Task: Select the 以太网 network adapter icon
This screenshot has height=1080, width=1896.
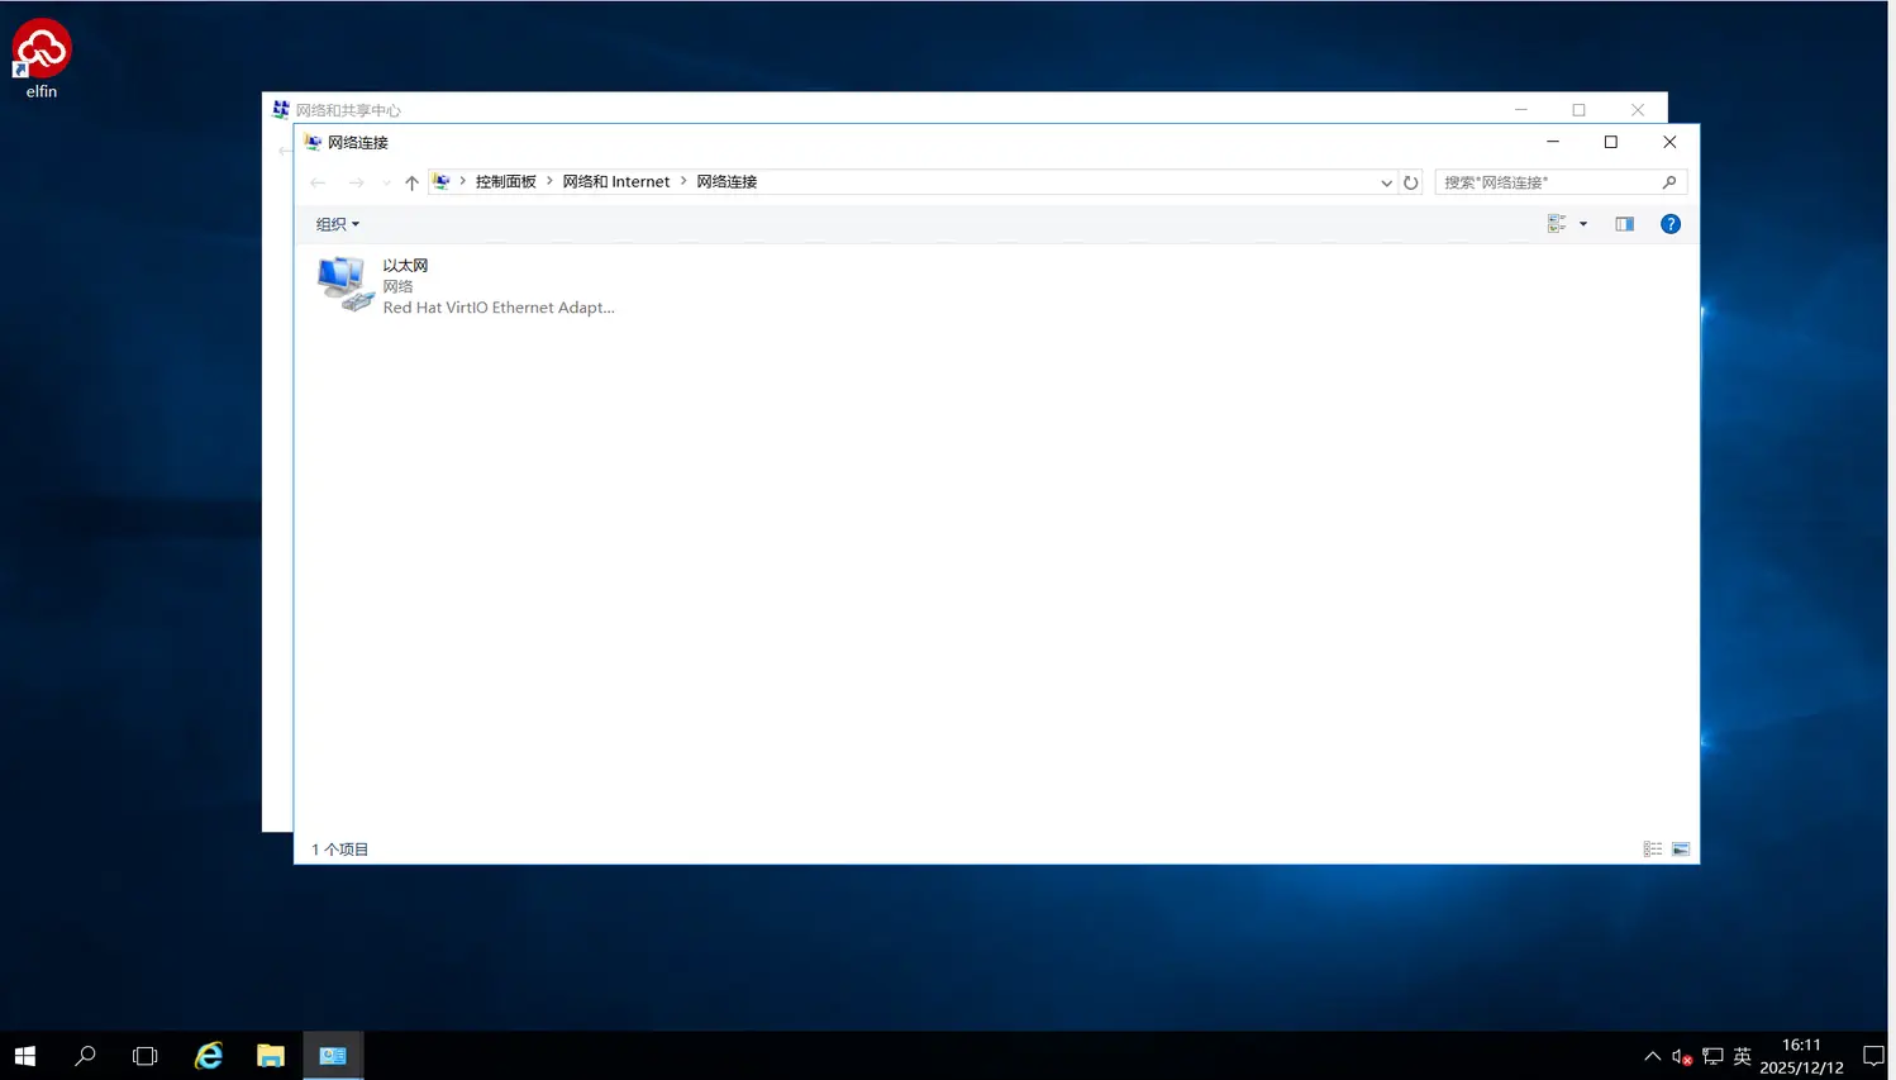Action: pyautogui.click(x=344, y=285)
